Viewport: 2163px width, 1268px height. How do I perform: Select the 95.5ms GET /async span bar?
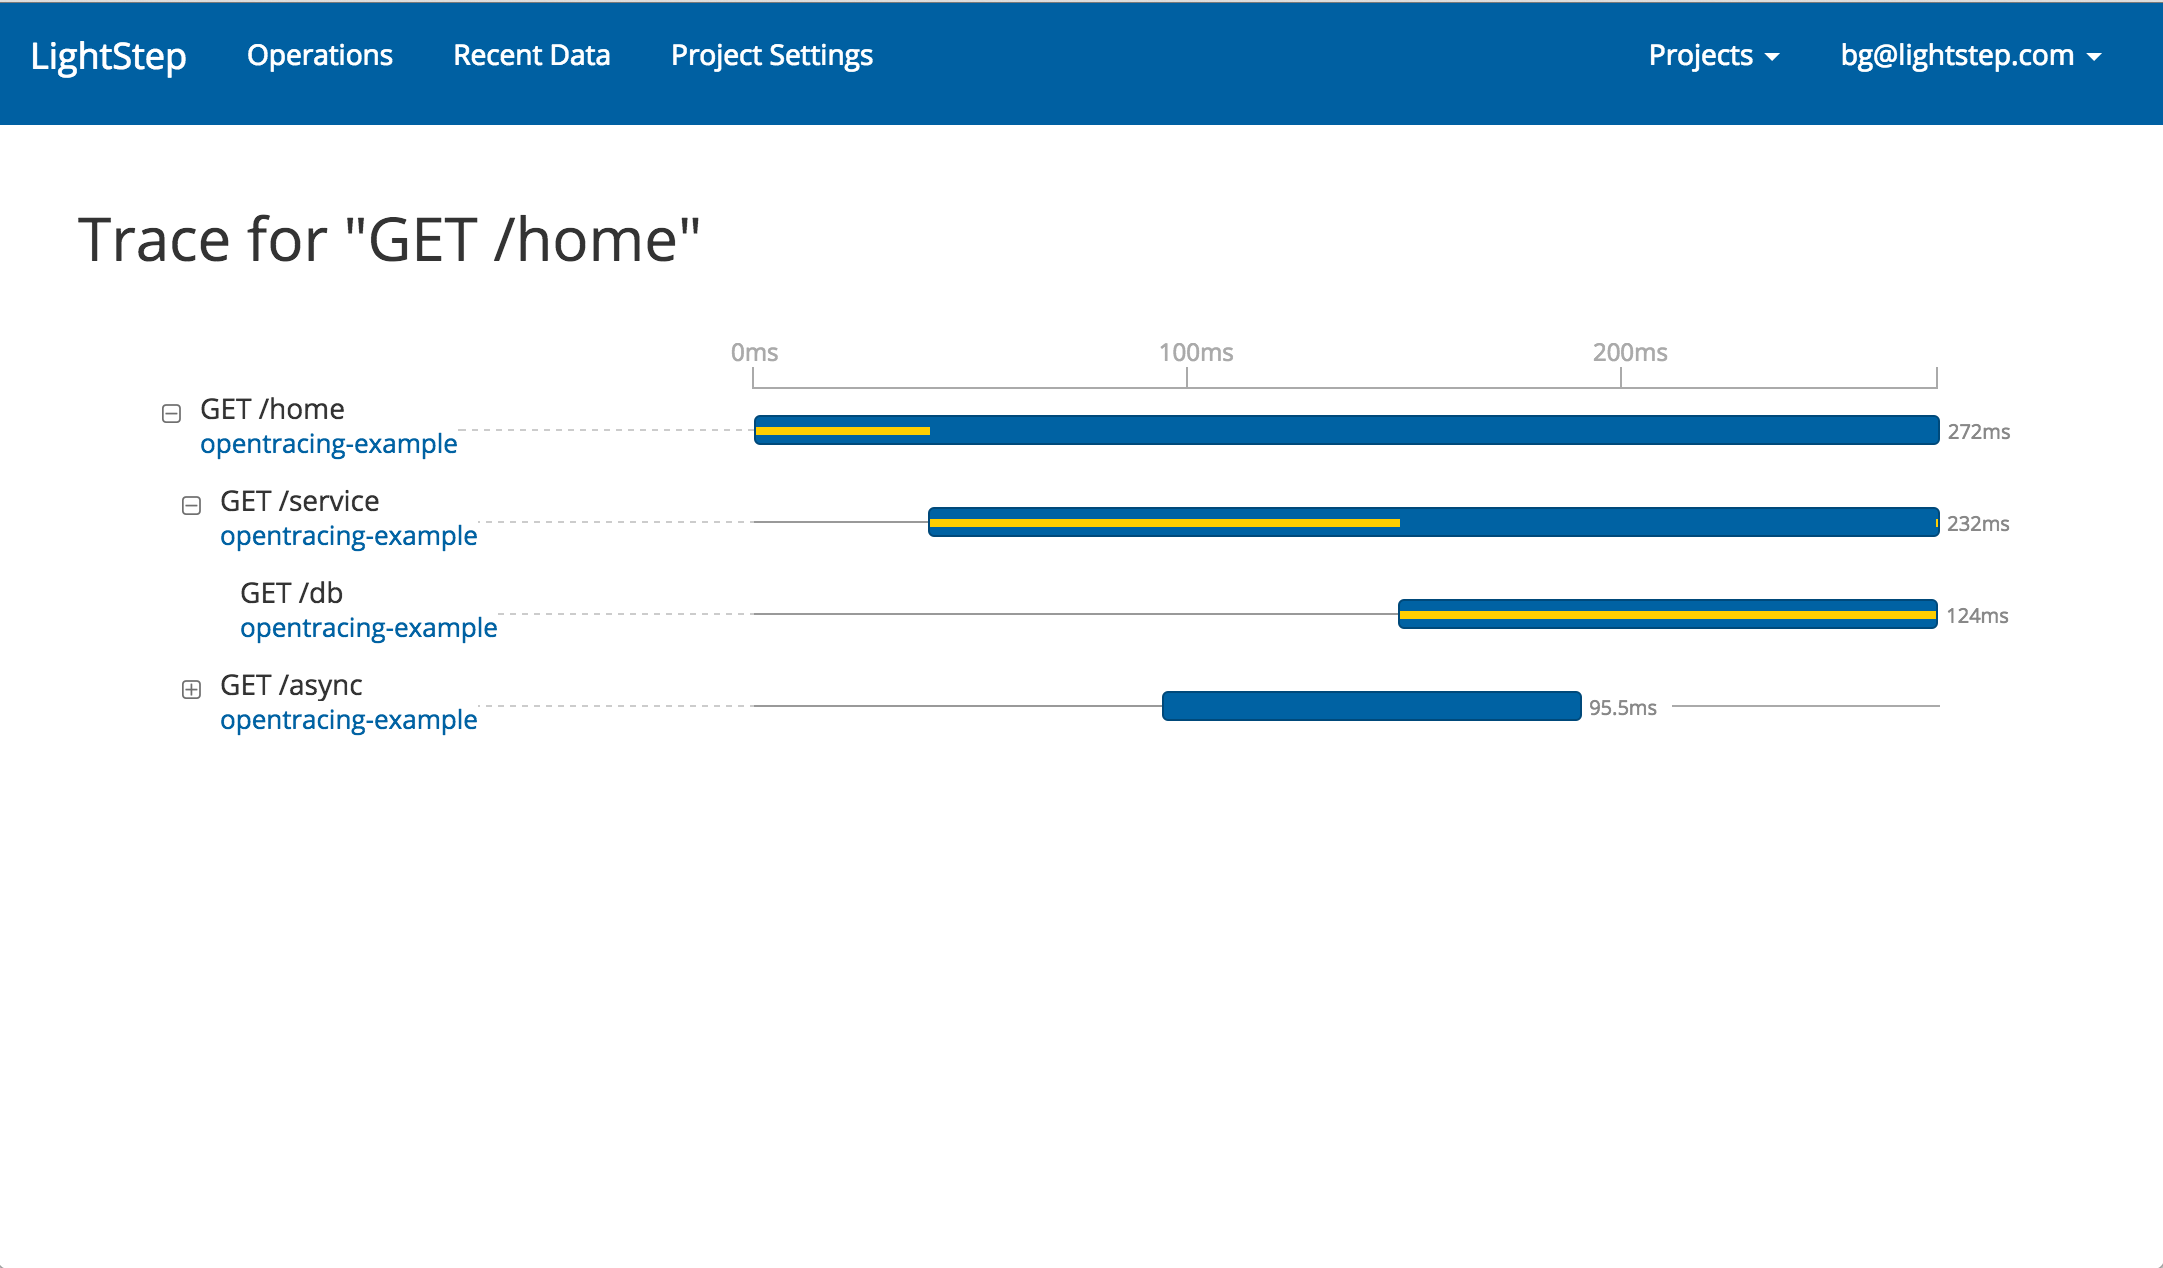pyautogui.click(x=1371, y=706)
